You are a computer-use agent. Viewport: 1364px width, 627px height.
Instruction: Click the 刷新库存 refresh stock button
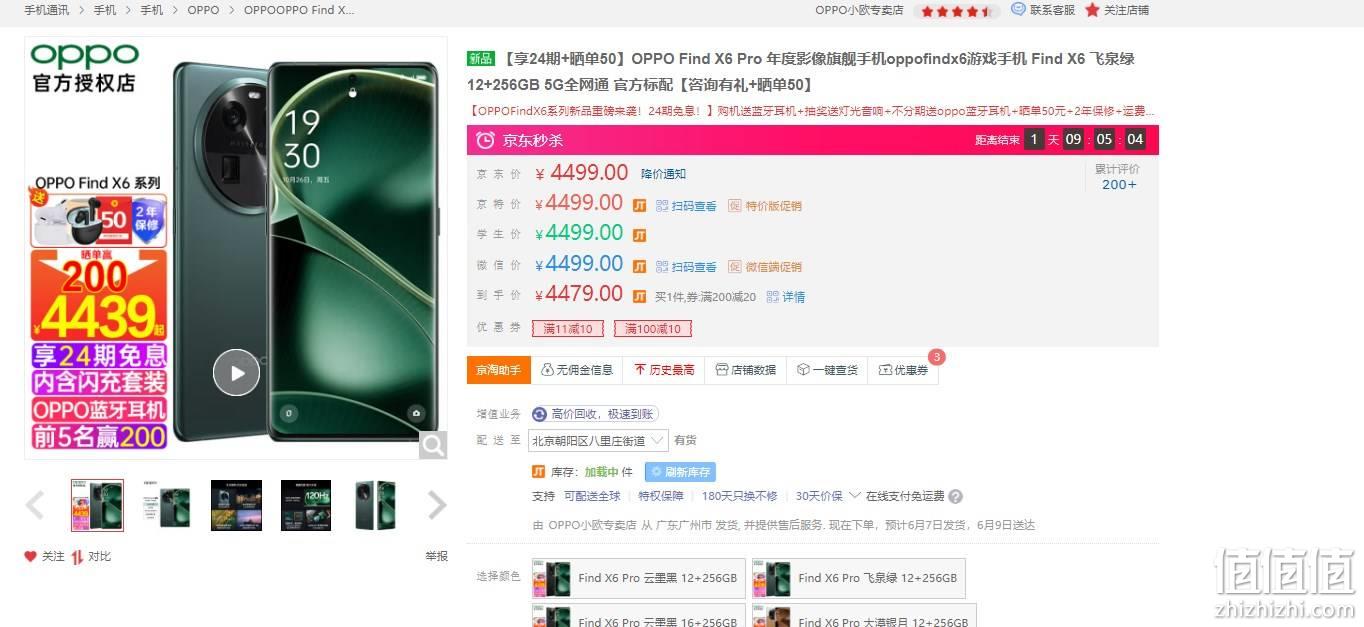coord(680,472)
